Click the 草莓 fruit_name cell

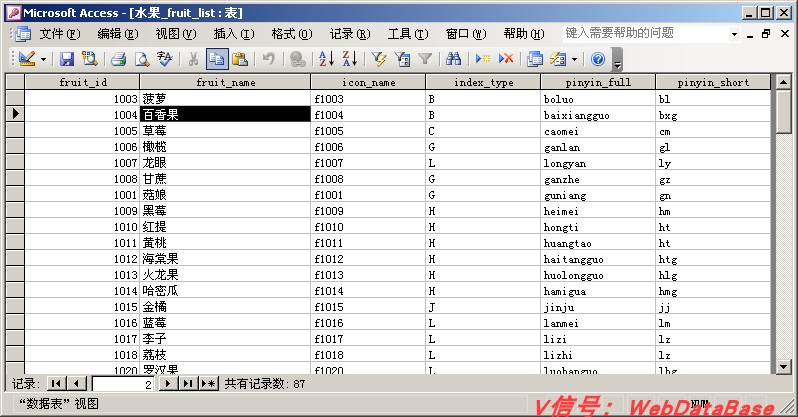coord(225,130)
